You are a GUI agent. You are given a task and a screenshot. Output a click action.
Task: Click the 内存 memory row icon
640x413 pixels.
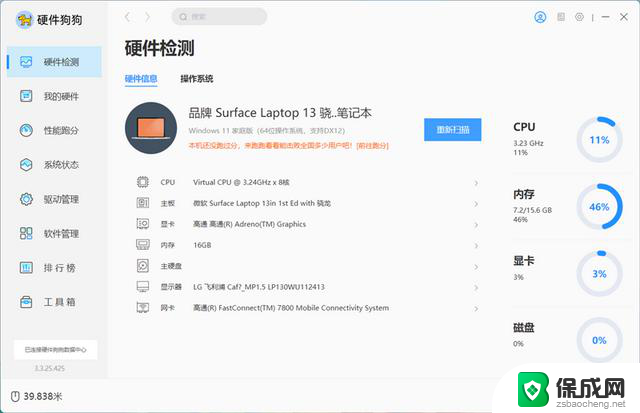142,245
